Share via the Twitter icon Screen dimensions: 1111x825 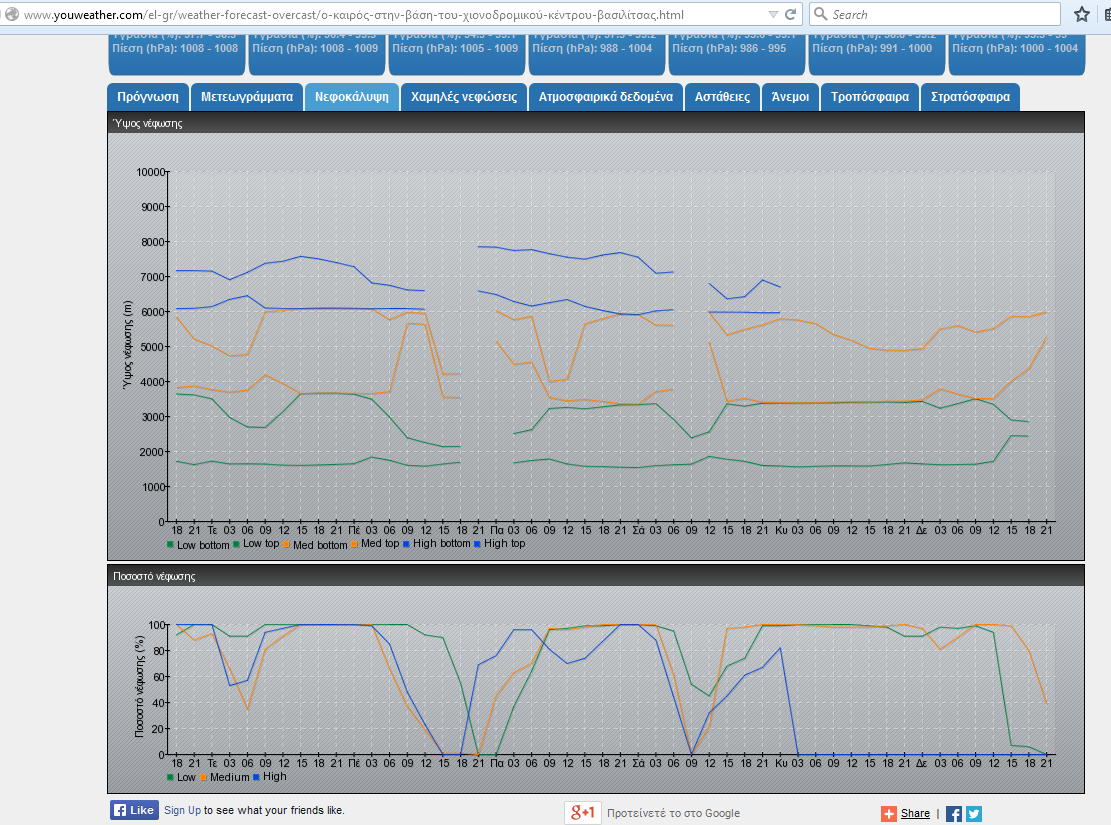(x=974, y=814)
